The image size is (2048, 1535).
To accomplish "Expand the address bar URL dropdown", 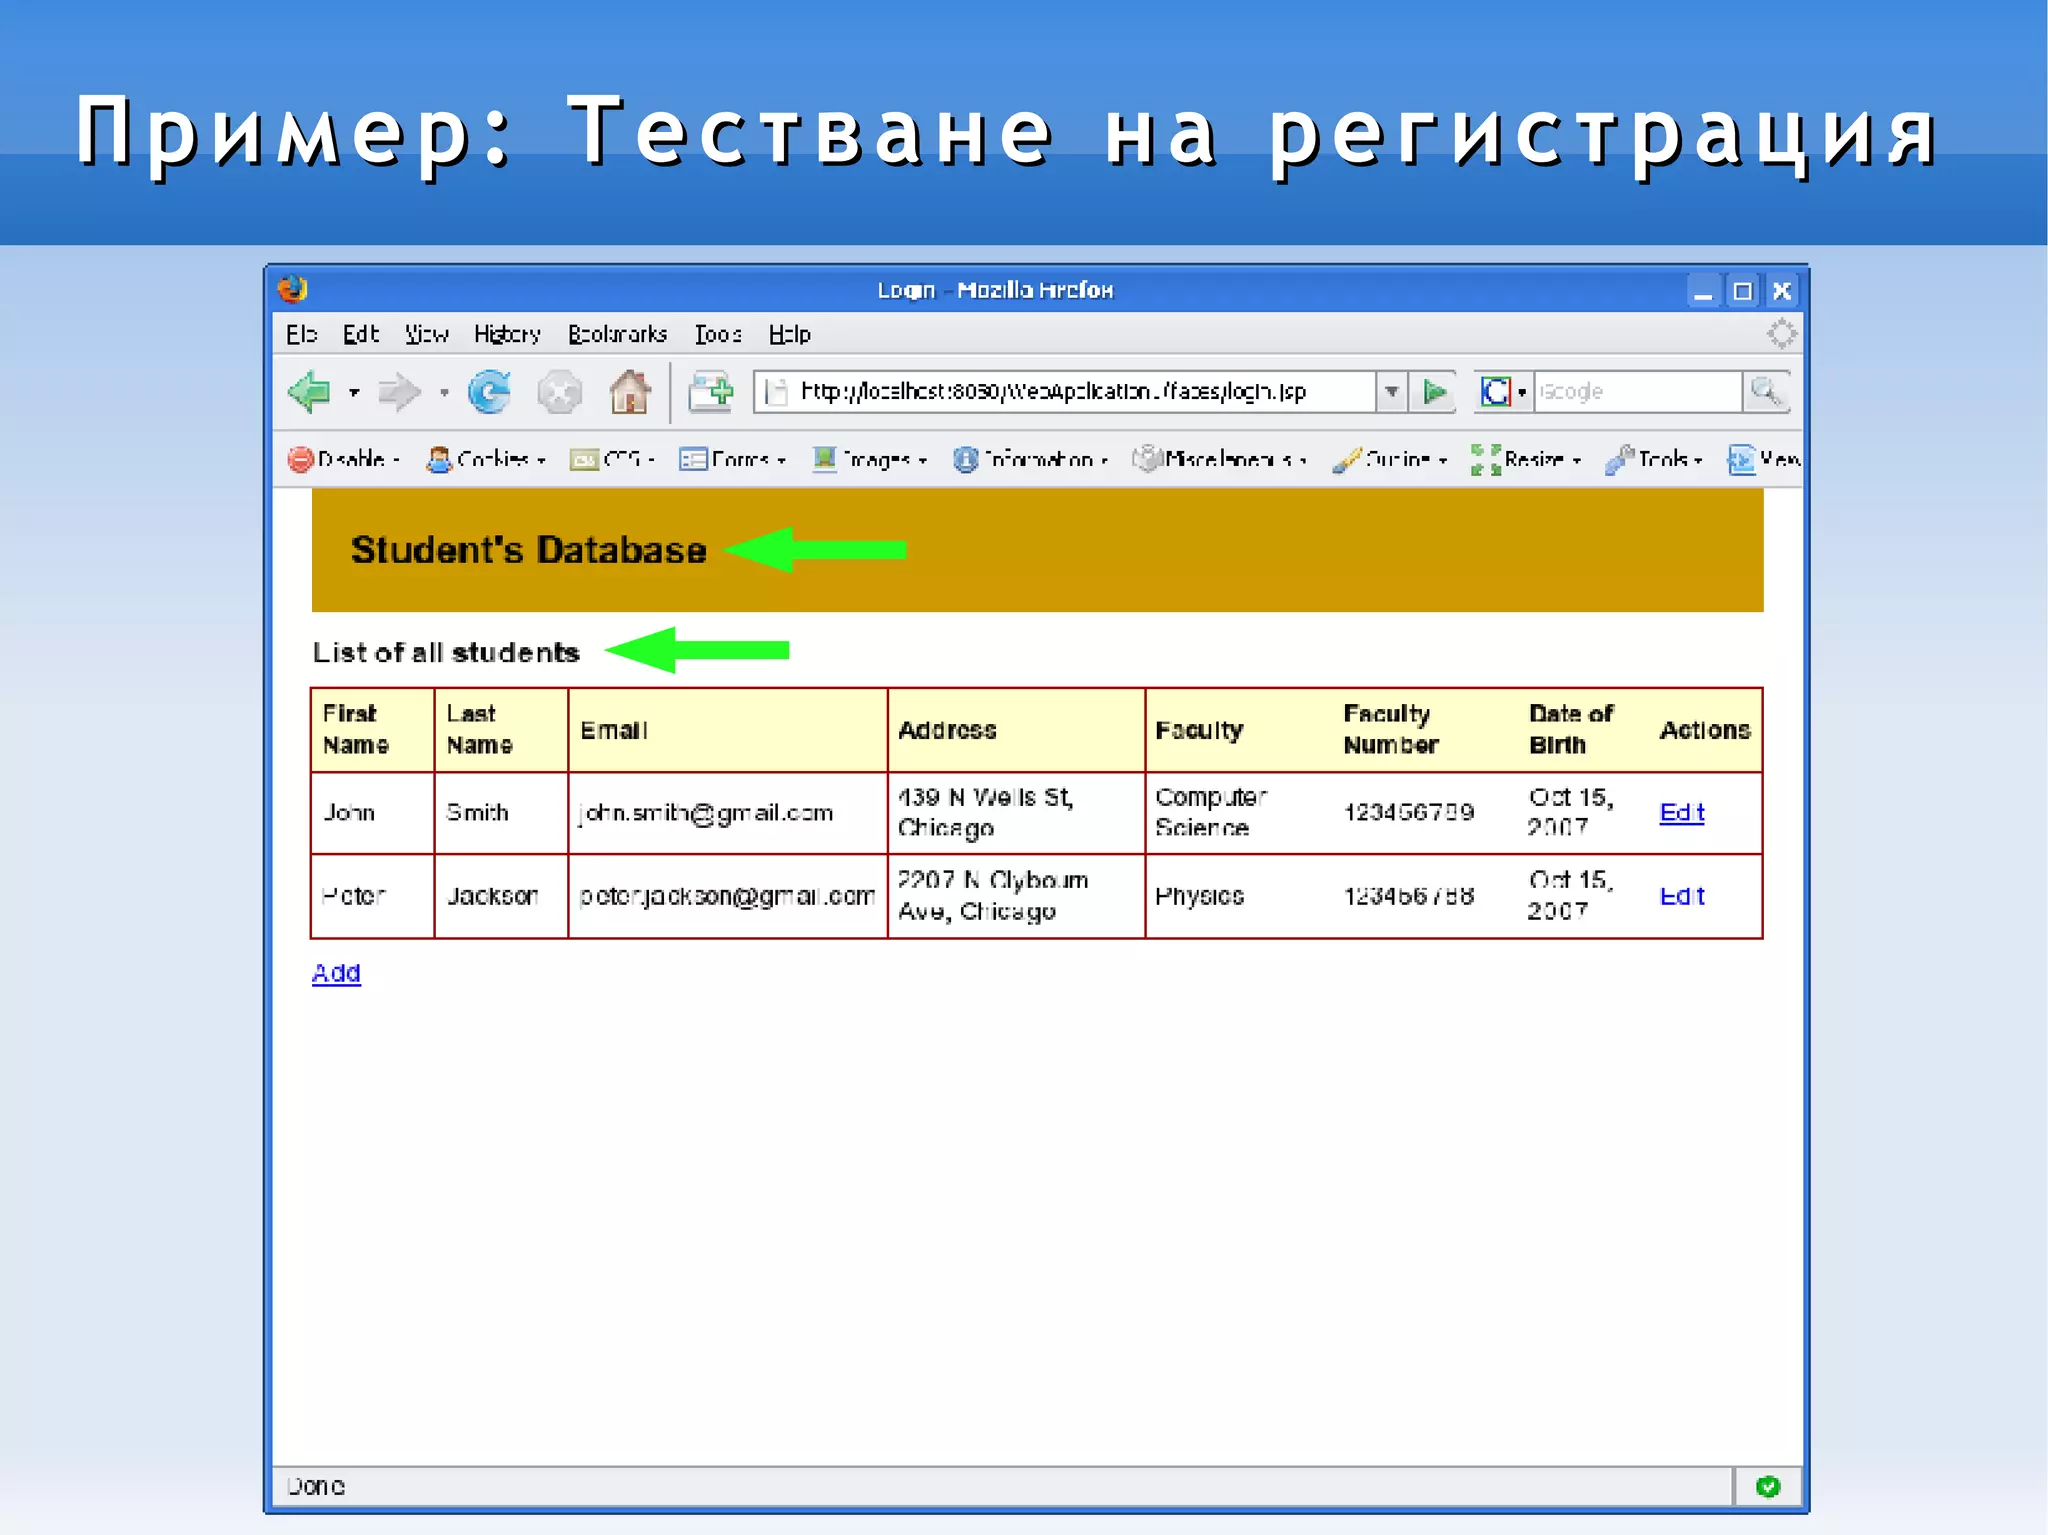I will [1391, 391].
